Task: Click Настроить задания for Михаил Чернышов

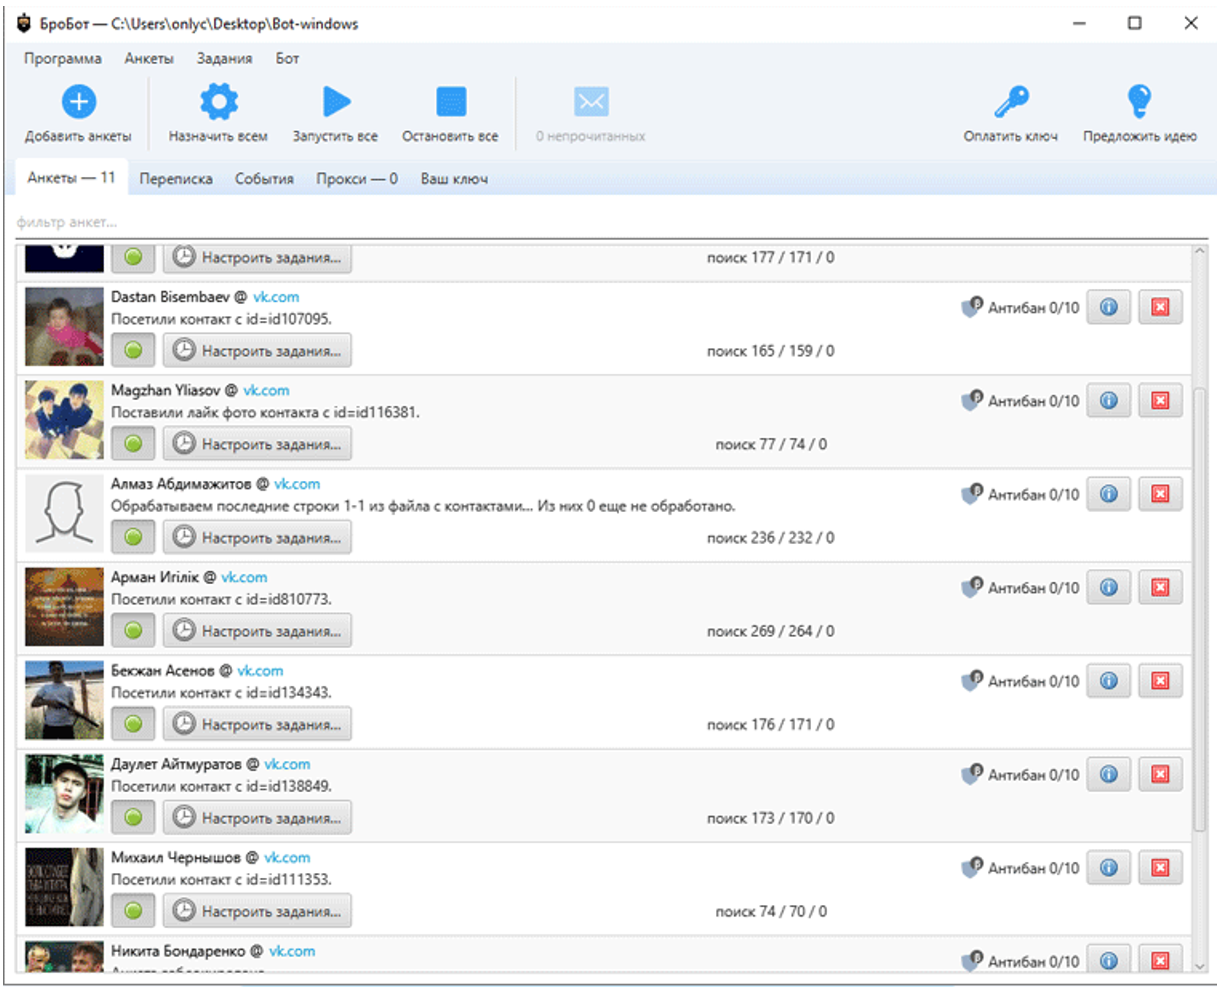Action: click(258, 912)
